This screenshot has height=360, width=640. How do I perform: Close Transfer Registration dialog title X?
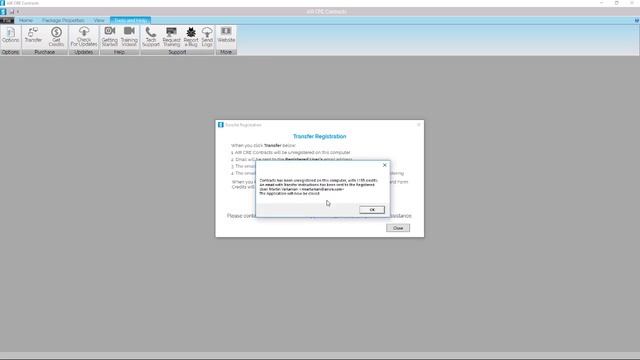(418, 125)
